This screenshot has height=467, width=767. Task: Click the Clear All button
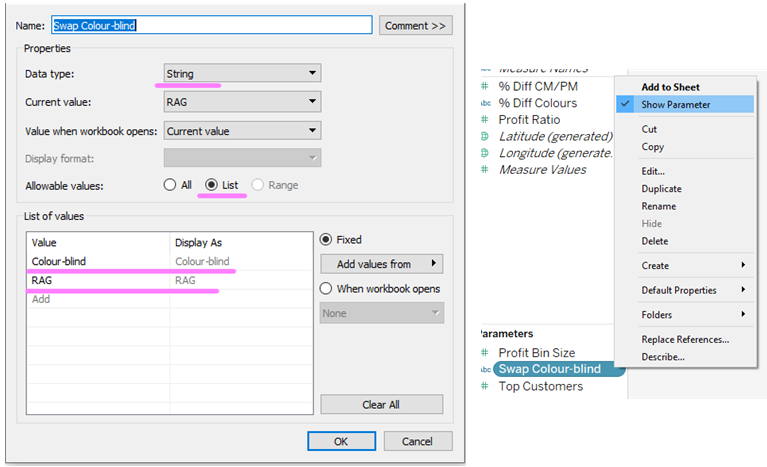coord(382,404)
